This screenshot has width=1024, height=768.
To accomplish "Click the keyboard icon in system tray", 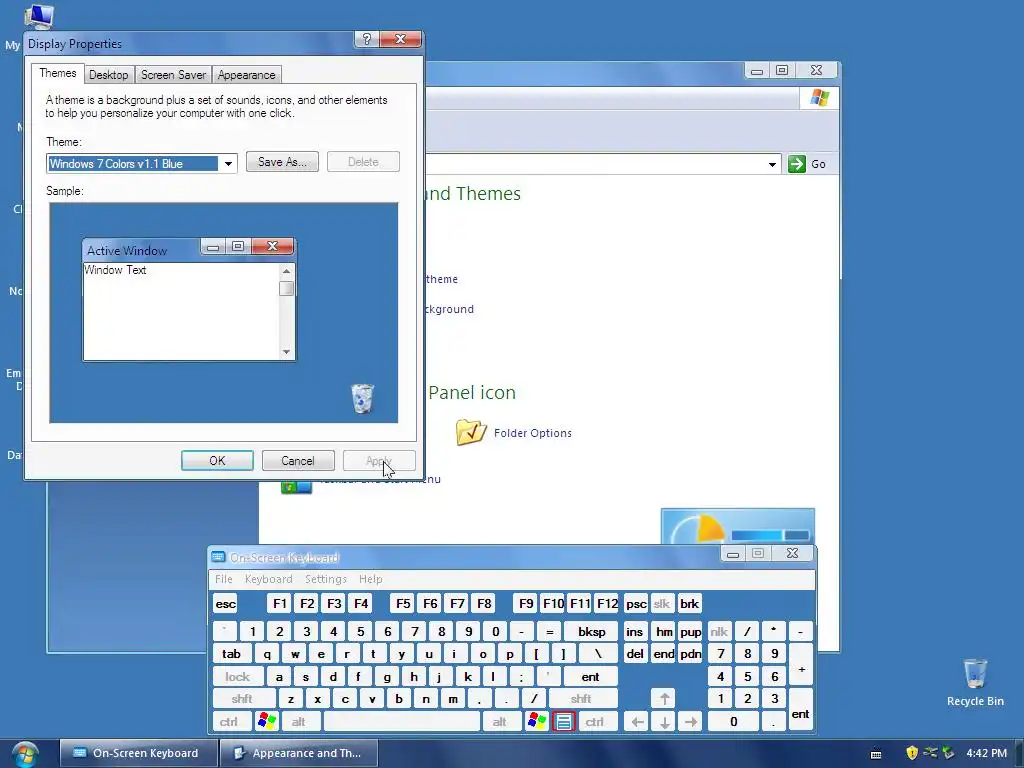I will coord(876,754).
